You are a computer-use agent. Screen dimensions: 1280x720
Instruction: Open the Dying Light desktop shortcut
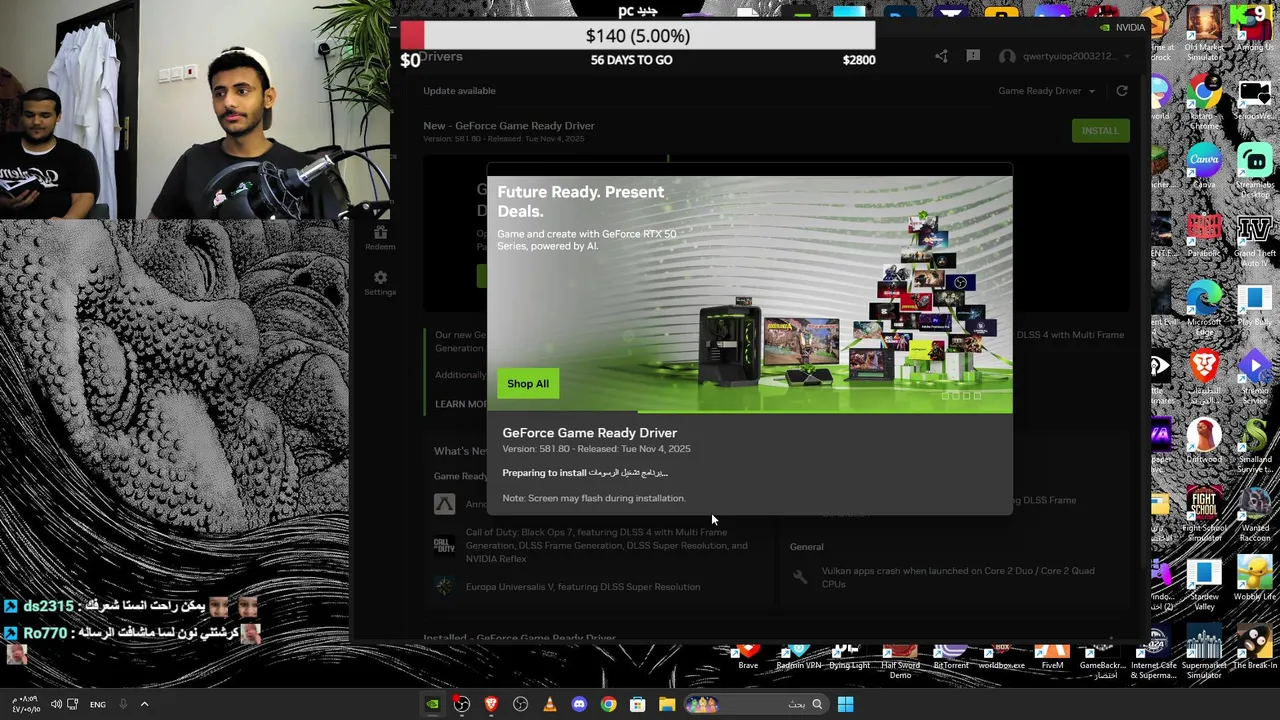(x=849, y=658)
